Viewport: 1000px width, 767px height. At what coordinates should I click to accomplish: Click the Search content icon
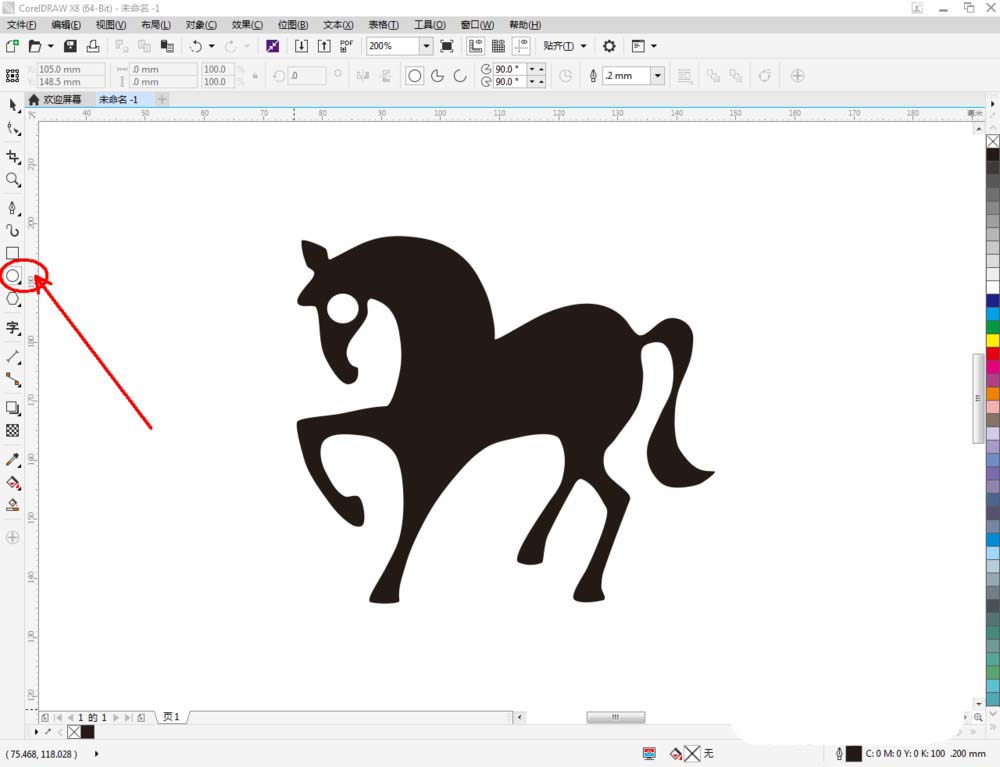coord(272,46)
